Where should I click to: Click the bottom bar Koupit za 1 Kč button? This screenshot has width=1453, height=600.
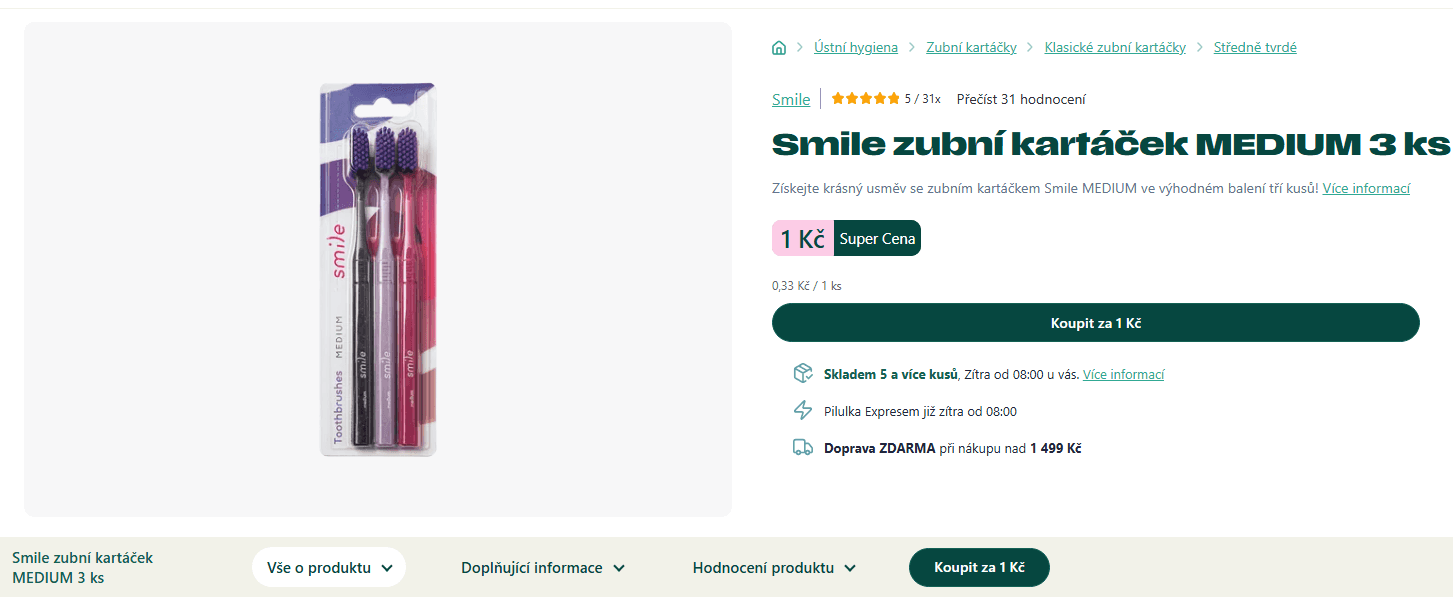(978, 567)
